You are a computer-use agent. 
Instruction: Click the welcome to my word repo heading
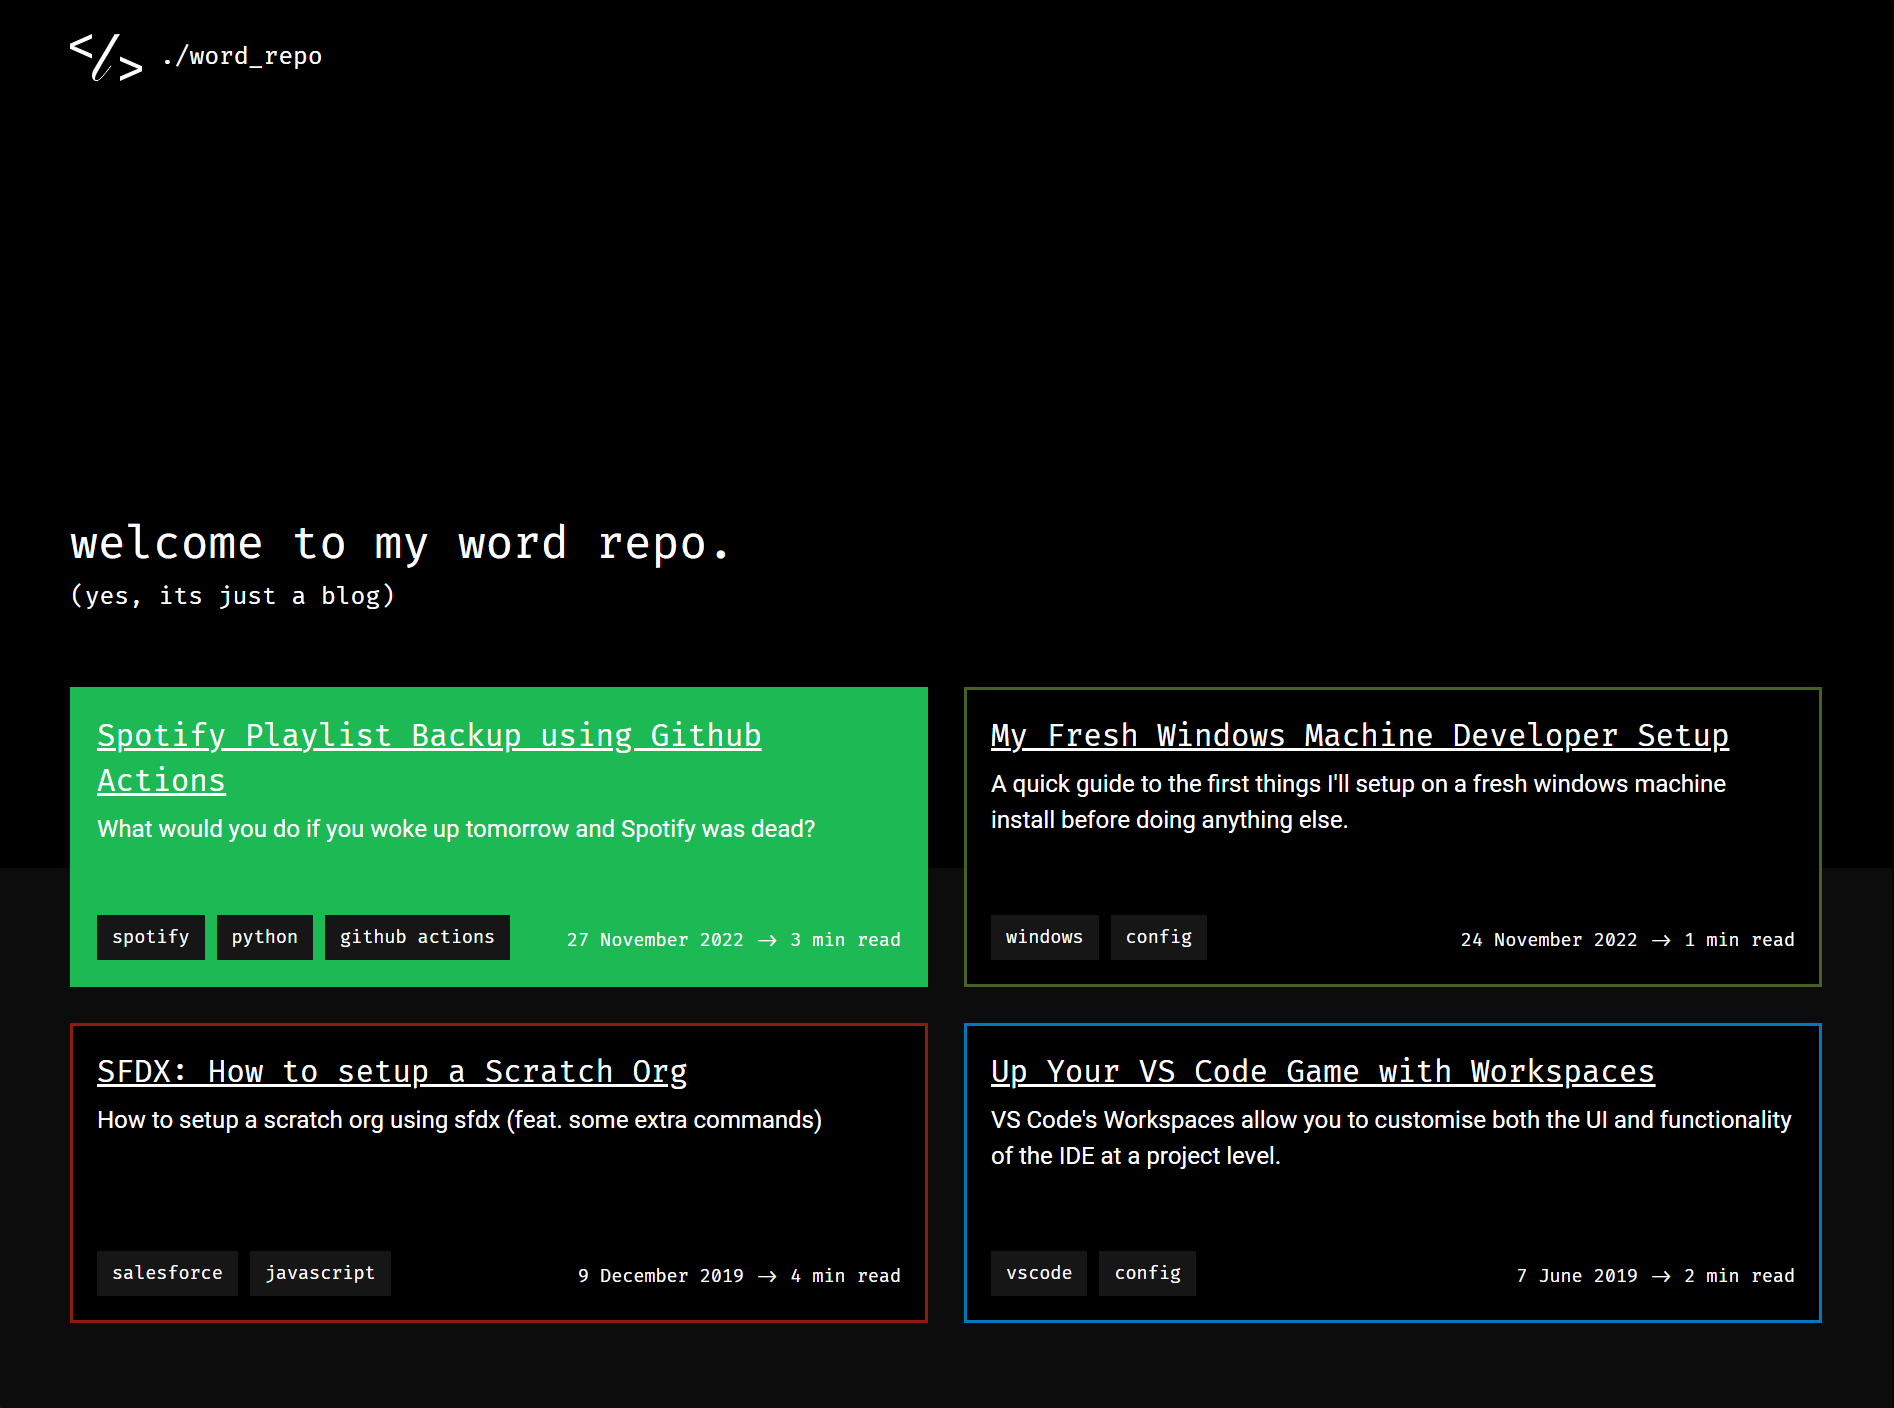398,543
